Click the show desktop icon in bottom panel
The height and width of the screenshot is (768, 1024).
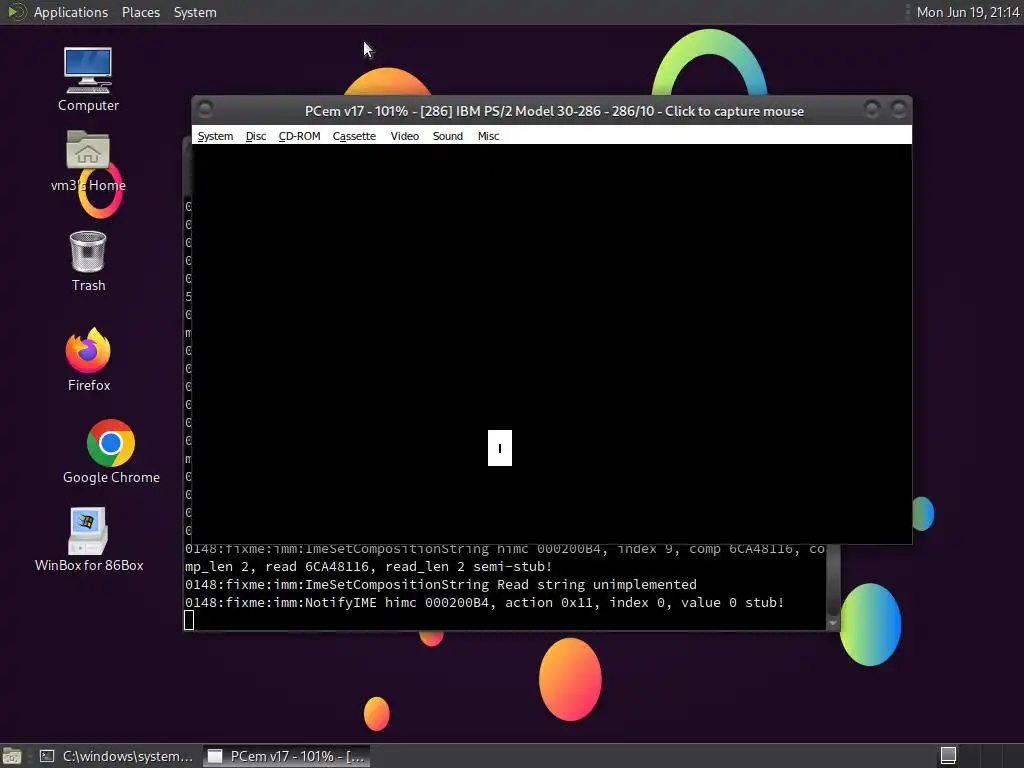pos(12,756)
